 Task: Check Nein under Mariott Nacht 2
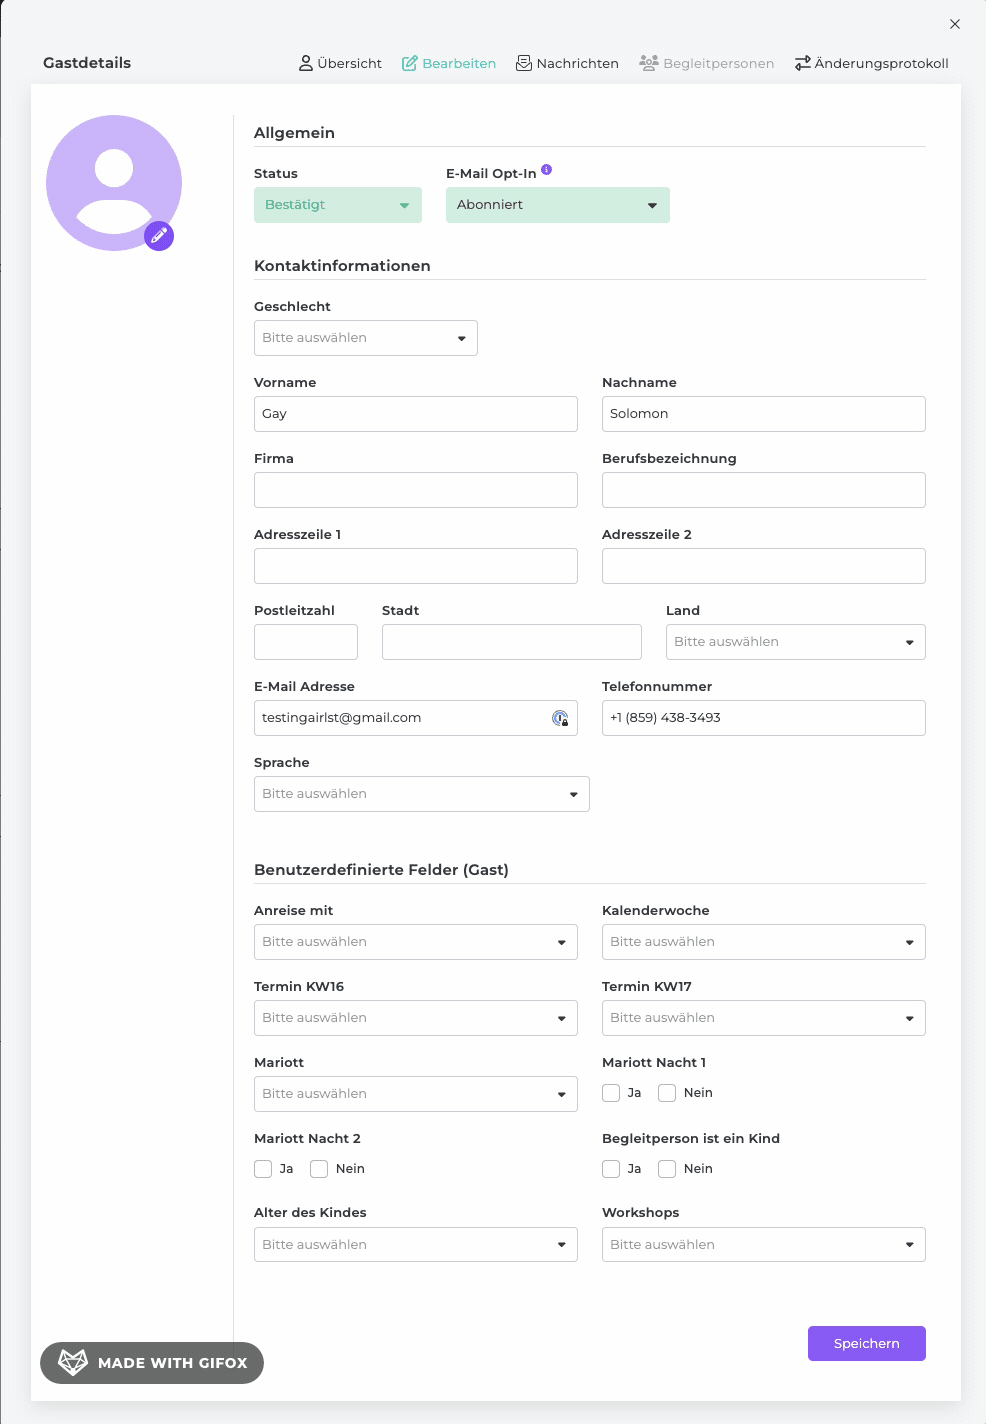pyautogui.click(x=319, y=1169)
